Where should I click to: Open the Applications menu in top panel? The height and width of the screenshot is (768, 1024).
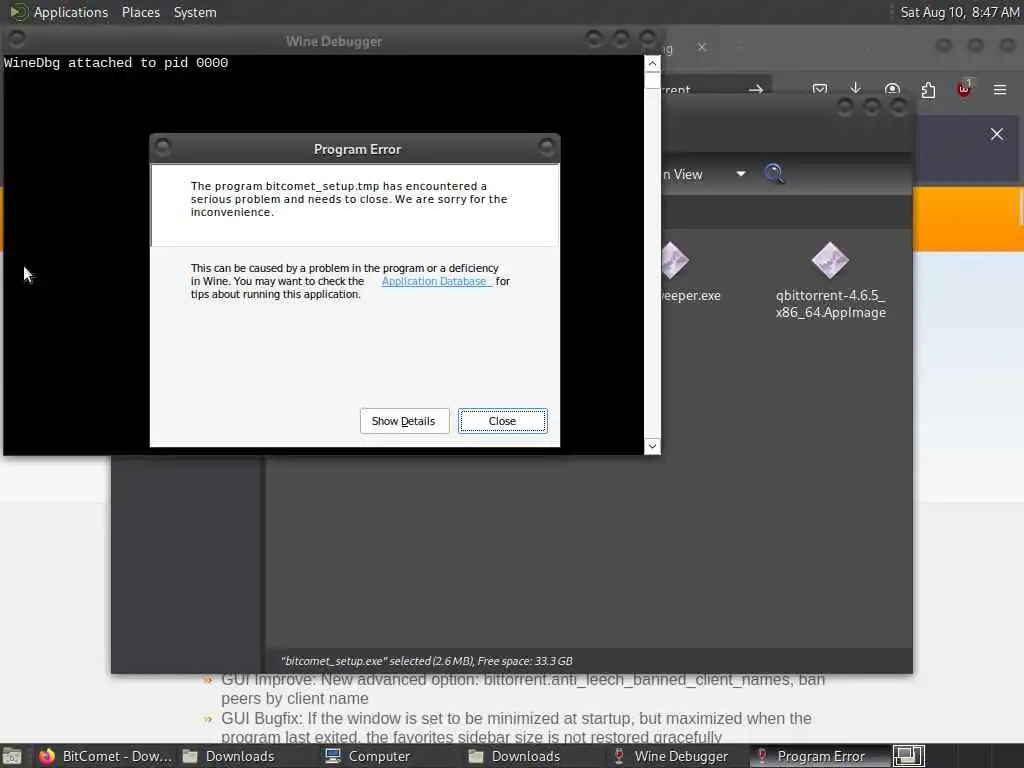click(x=71, y=12)
